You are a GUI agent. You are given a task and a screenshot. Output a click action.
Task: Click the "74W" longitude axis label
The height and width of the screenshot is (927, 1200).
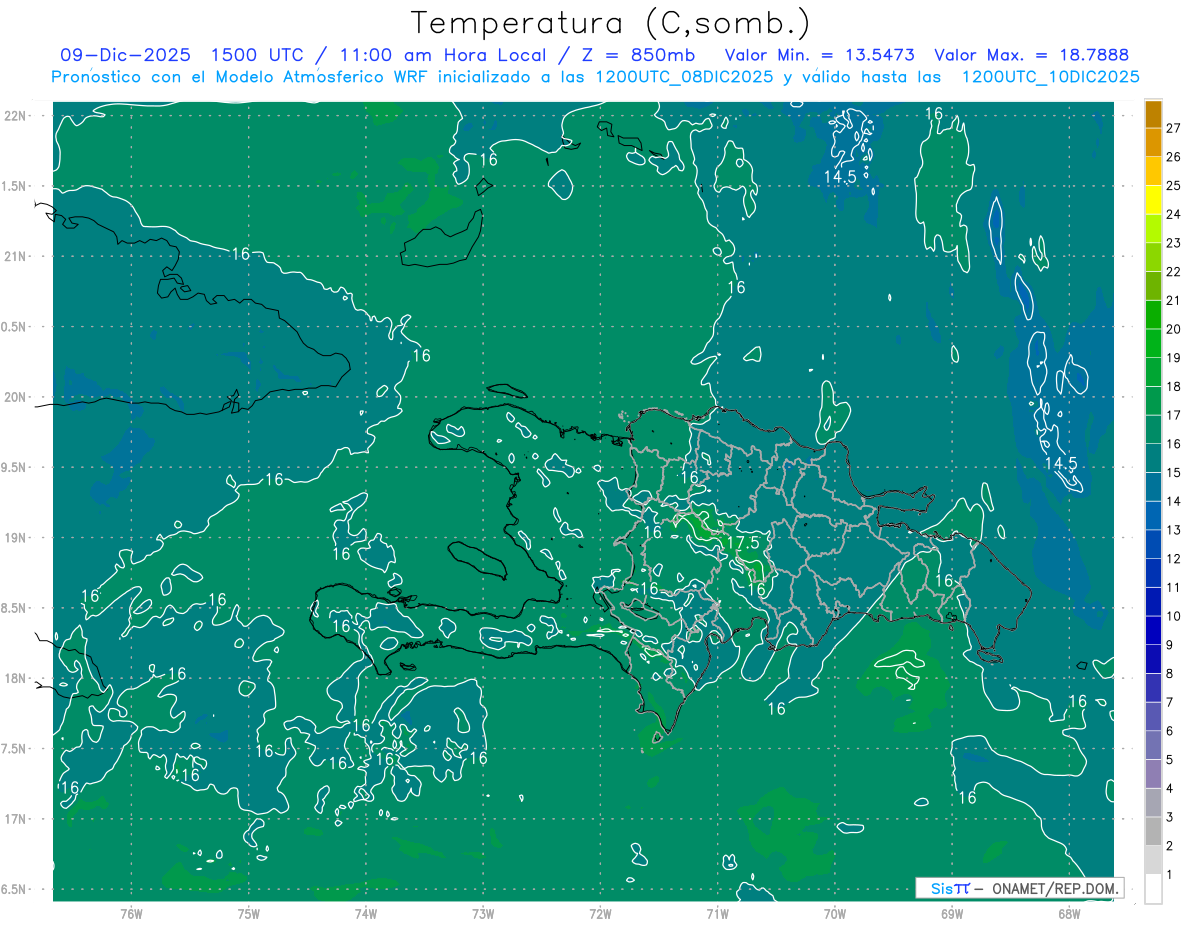coord(365,913)
